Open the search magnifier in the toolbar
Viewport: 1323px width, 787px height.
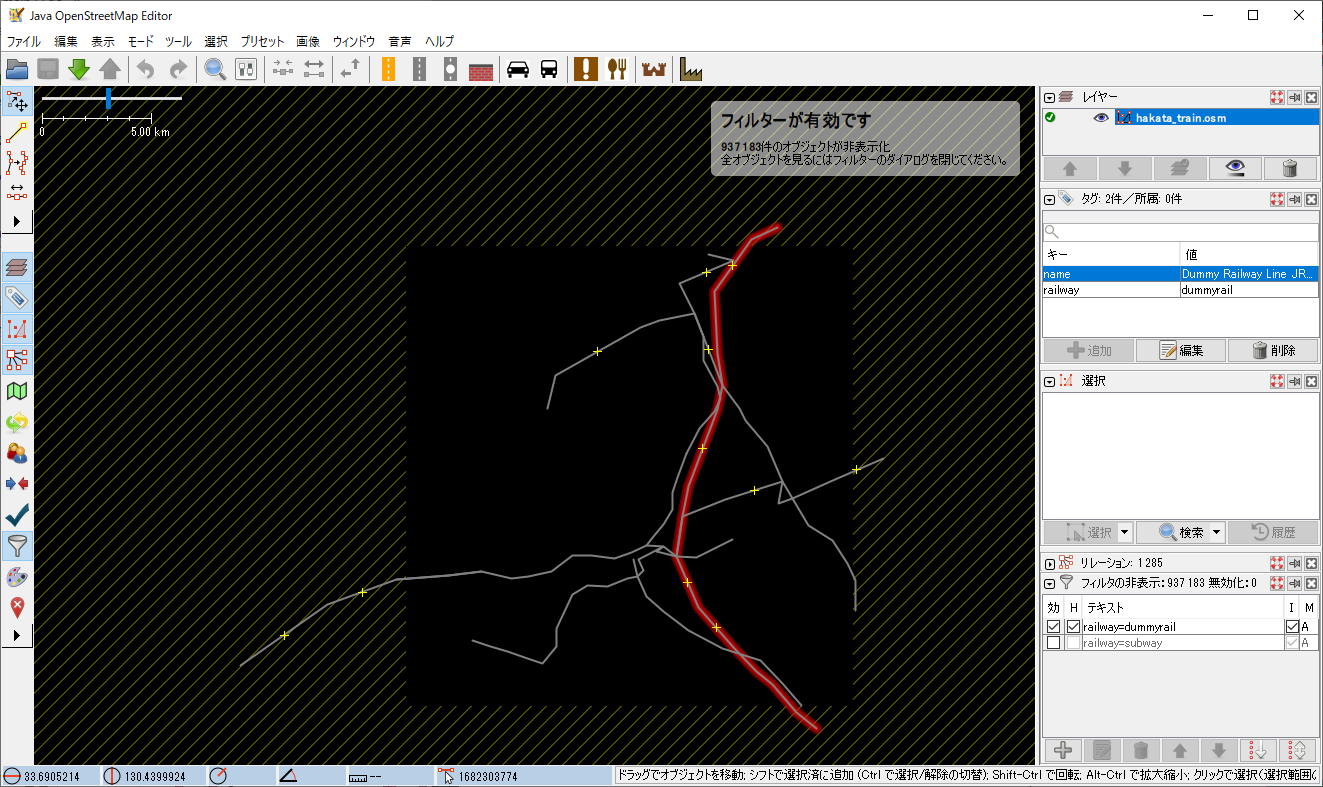(x=215, y=69)
